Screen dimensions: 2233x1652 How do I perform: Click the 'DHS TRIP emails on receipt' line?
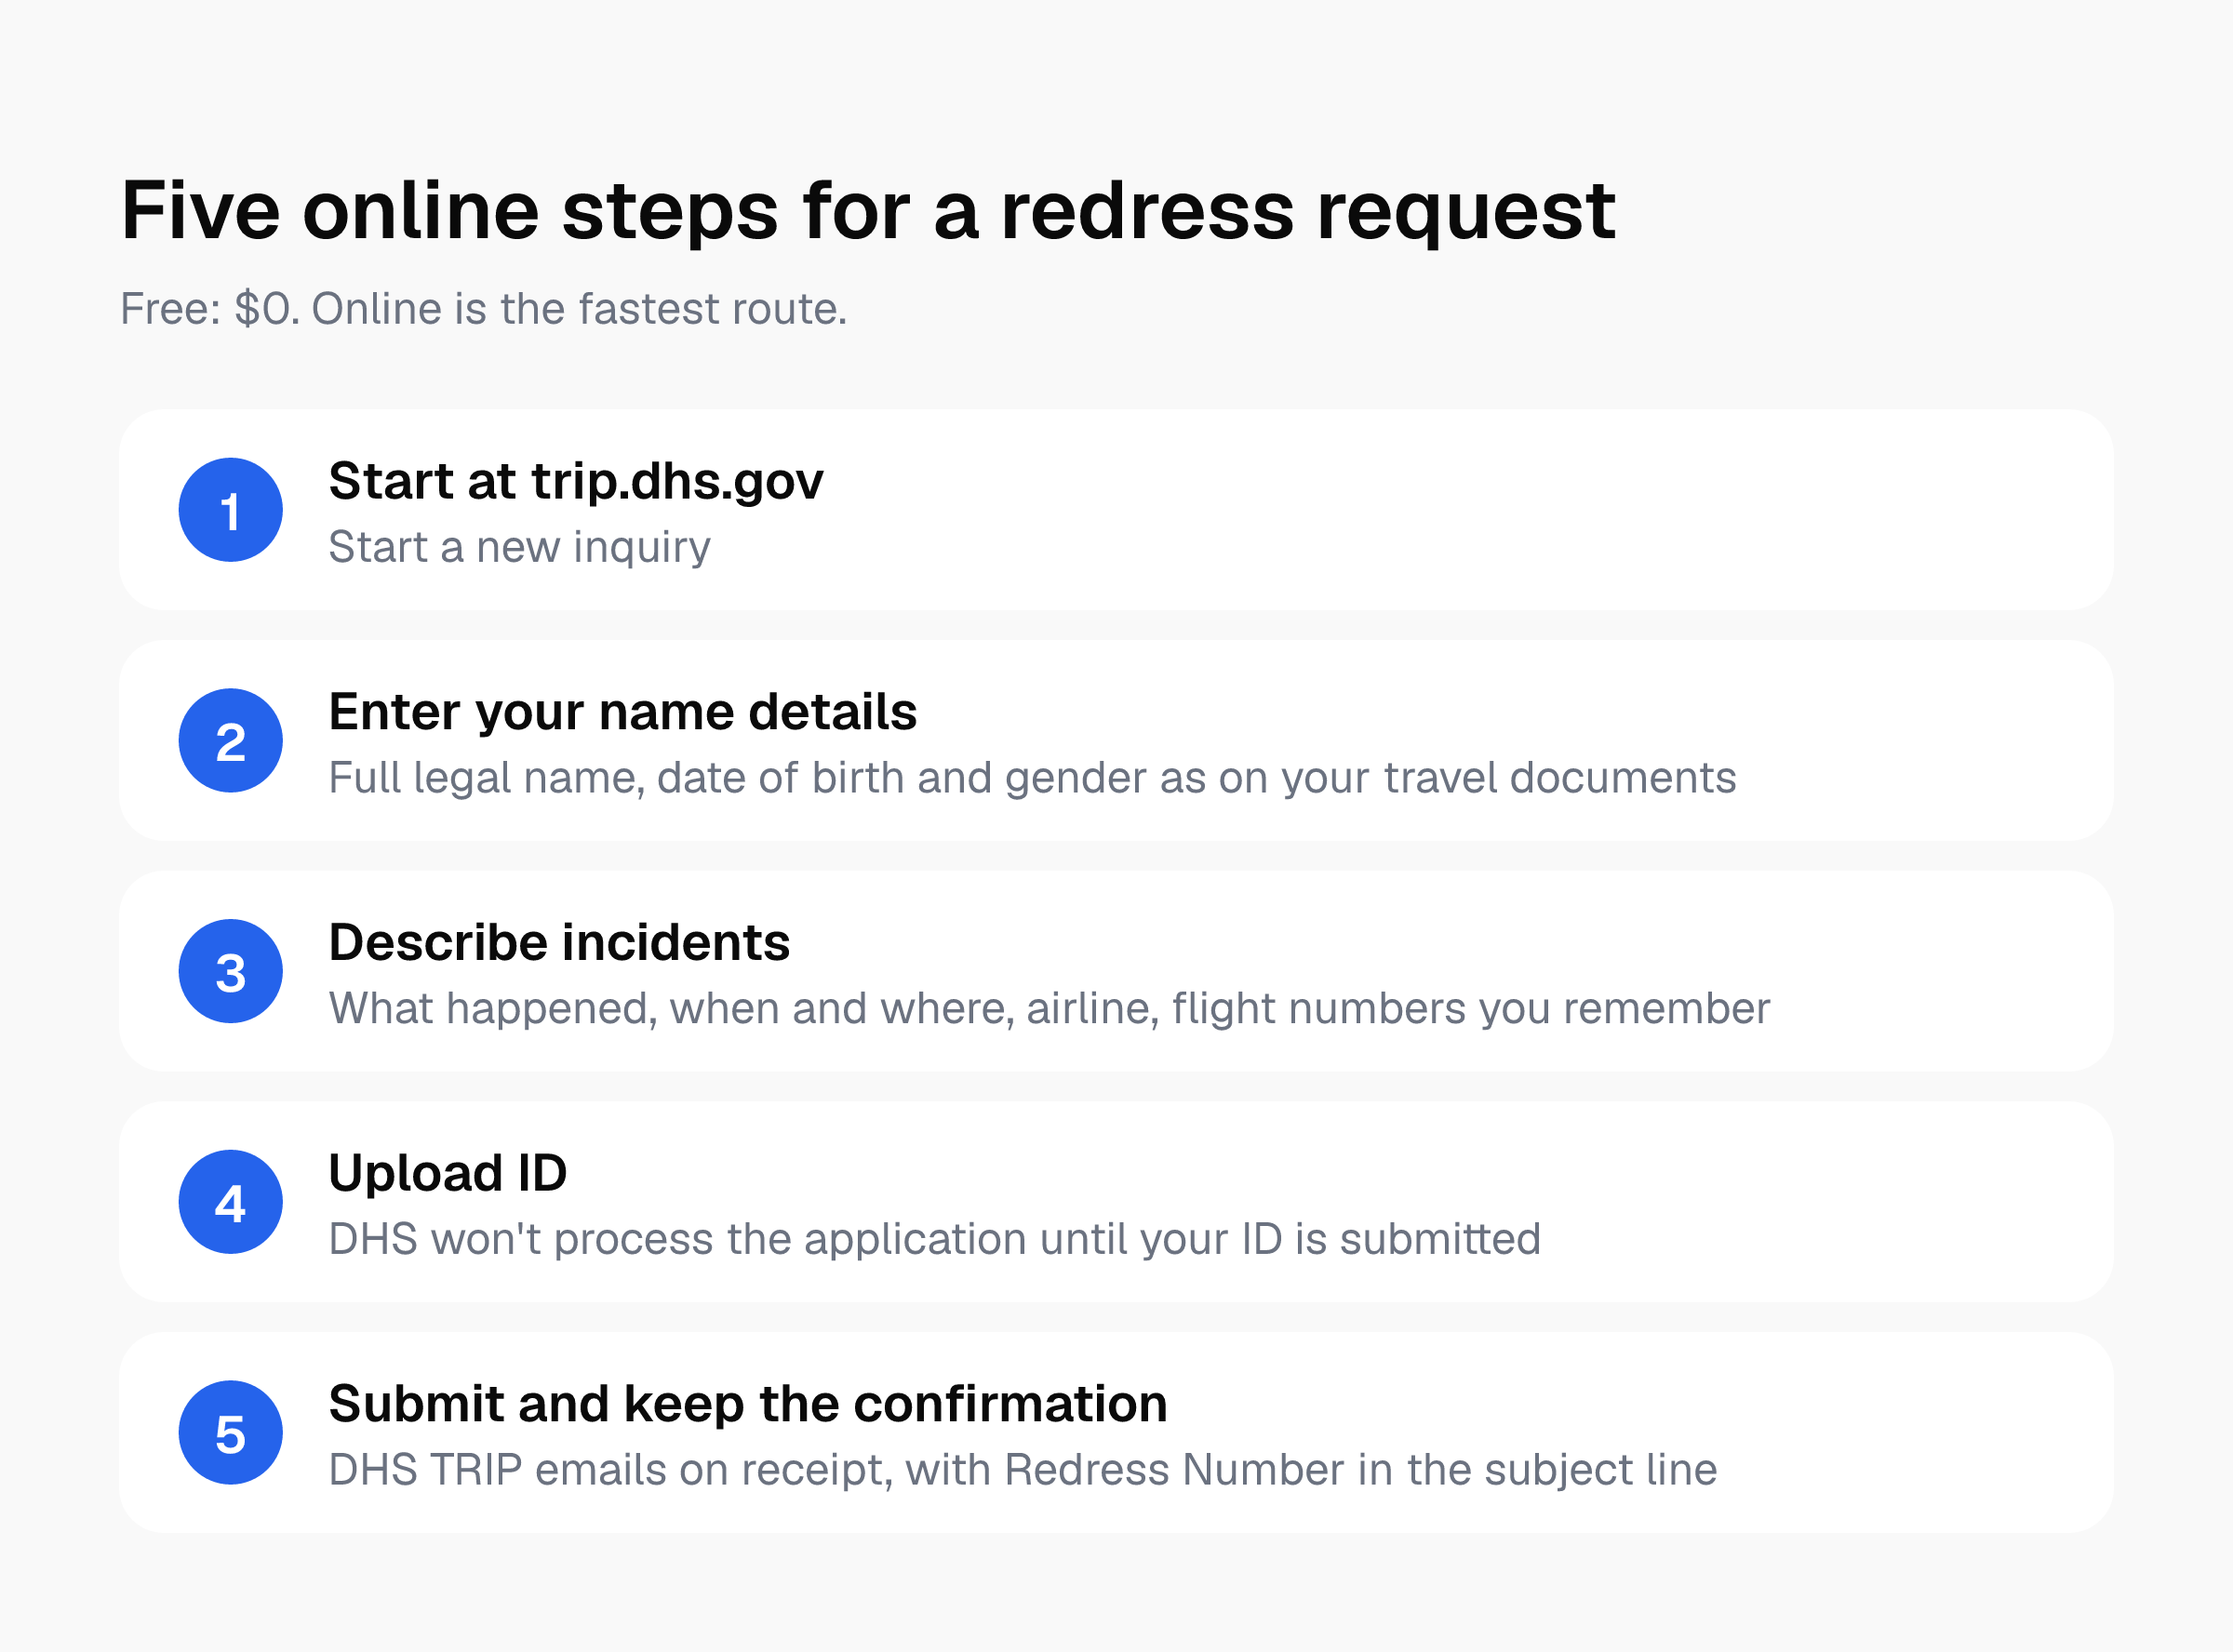1023,1471
